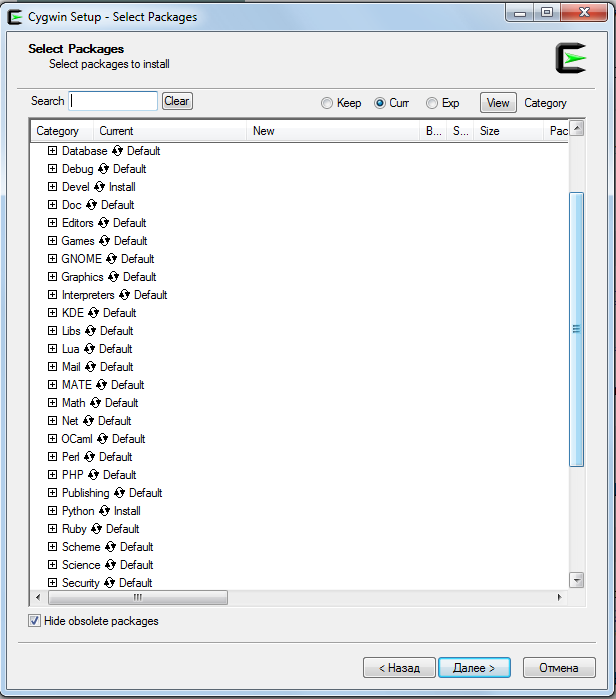Click the Publishing cycle icon
The width and height of the screenshot is (616, 699).
(x=119, y=493)
